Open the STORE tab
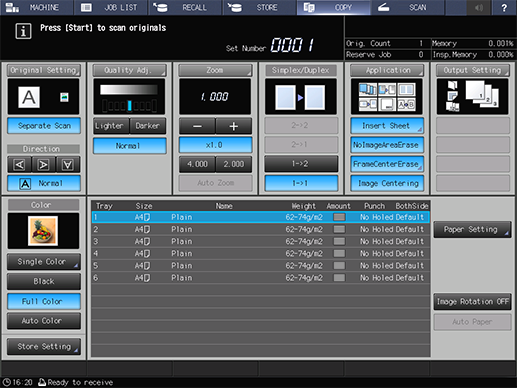 click(x=259, y=7)
